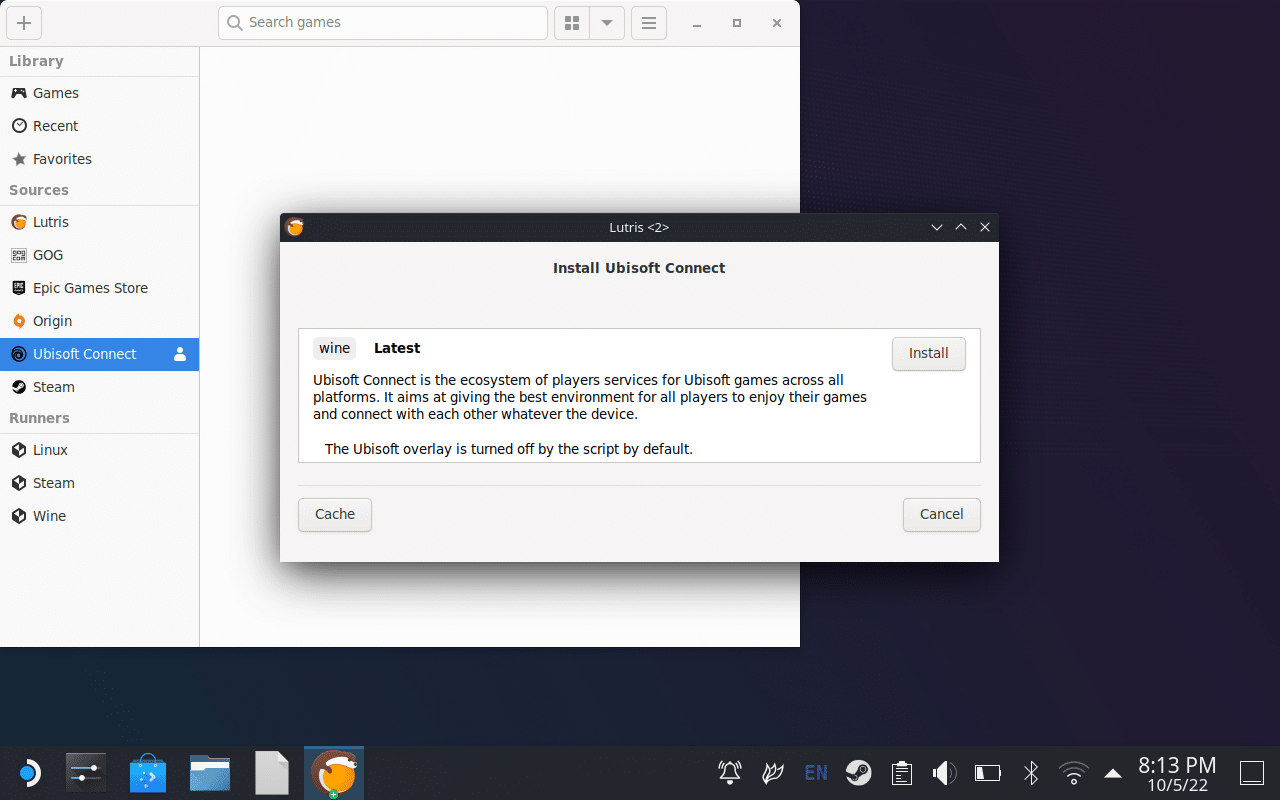Click the Ubisoft Connect account icon
The height and width of the screenshot is (800, 1280).
(x=180, y=354)
